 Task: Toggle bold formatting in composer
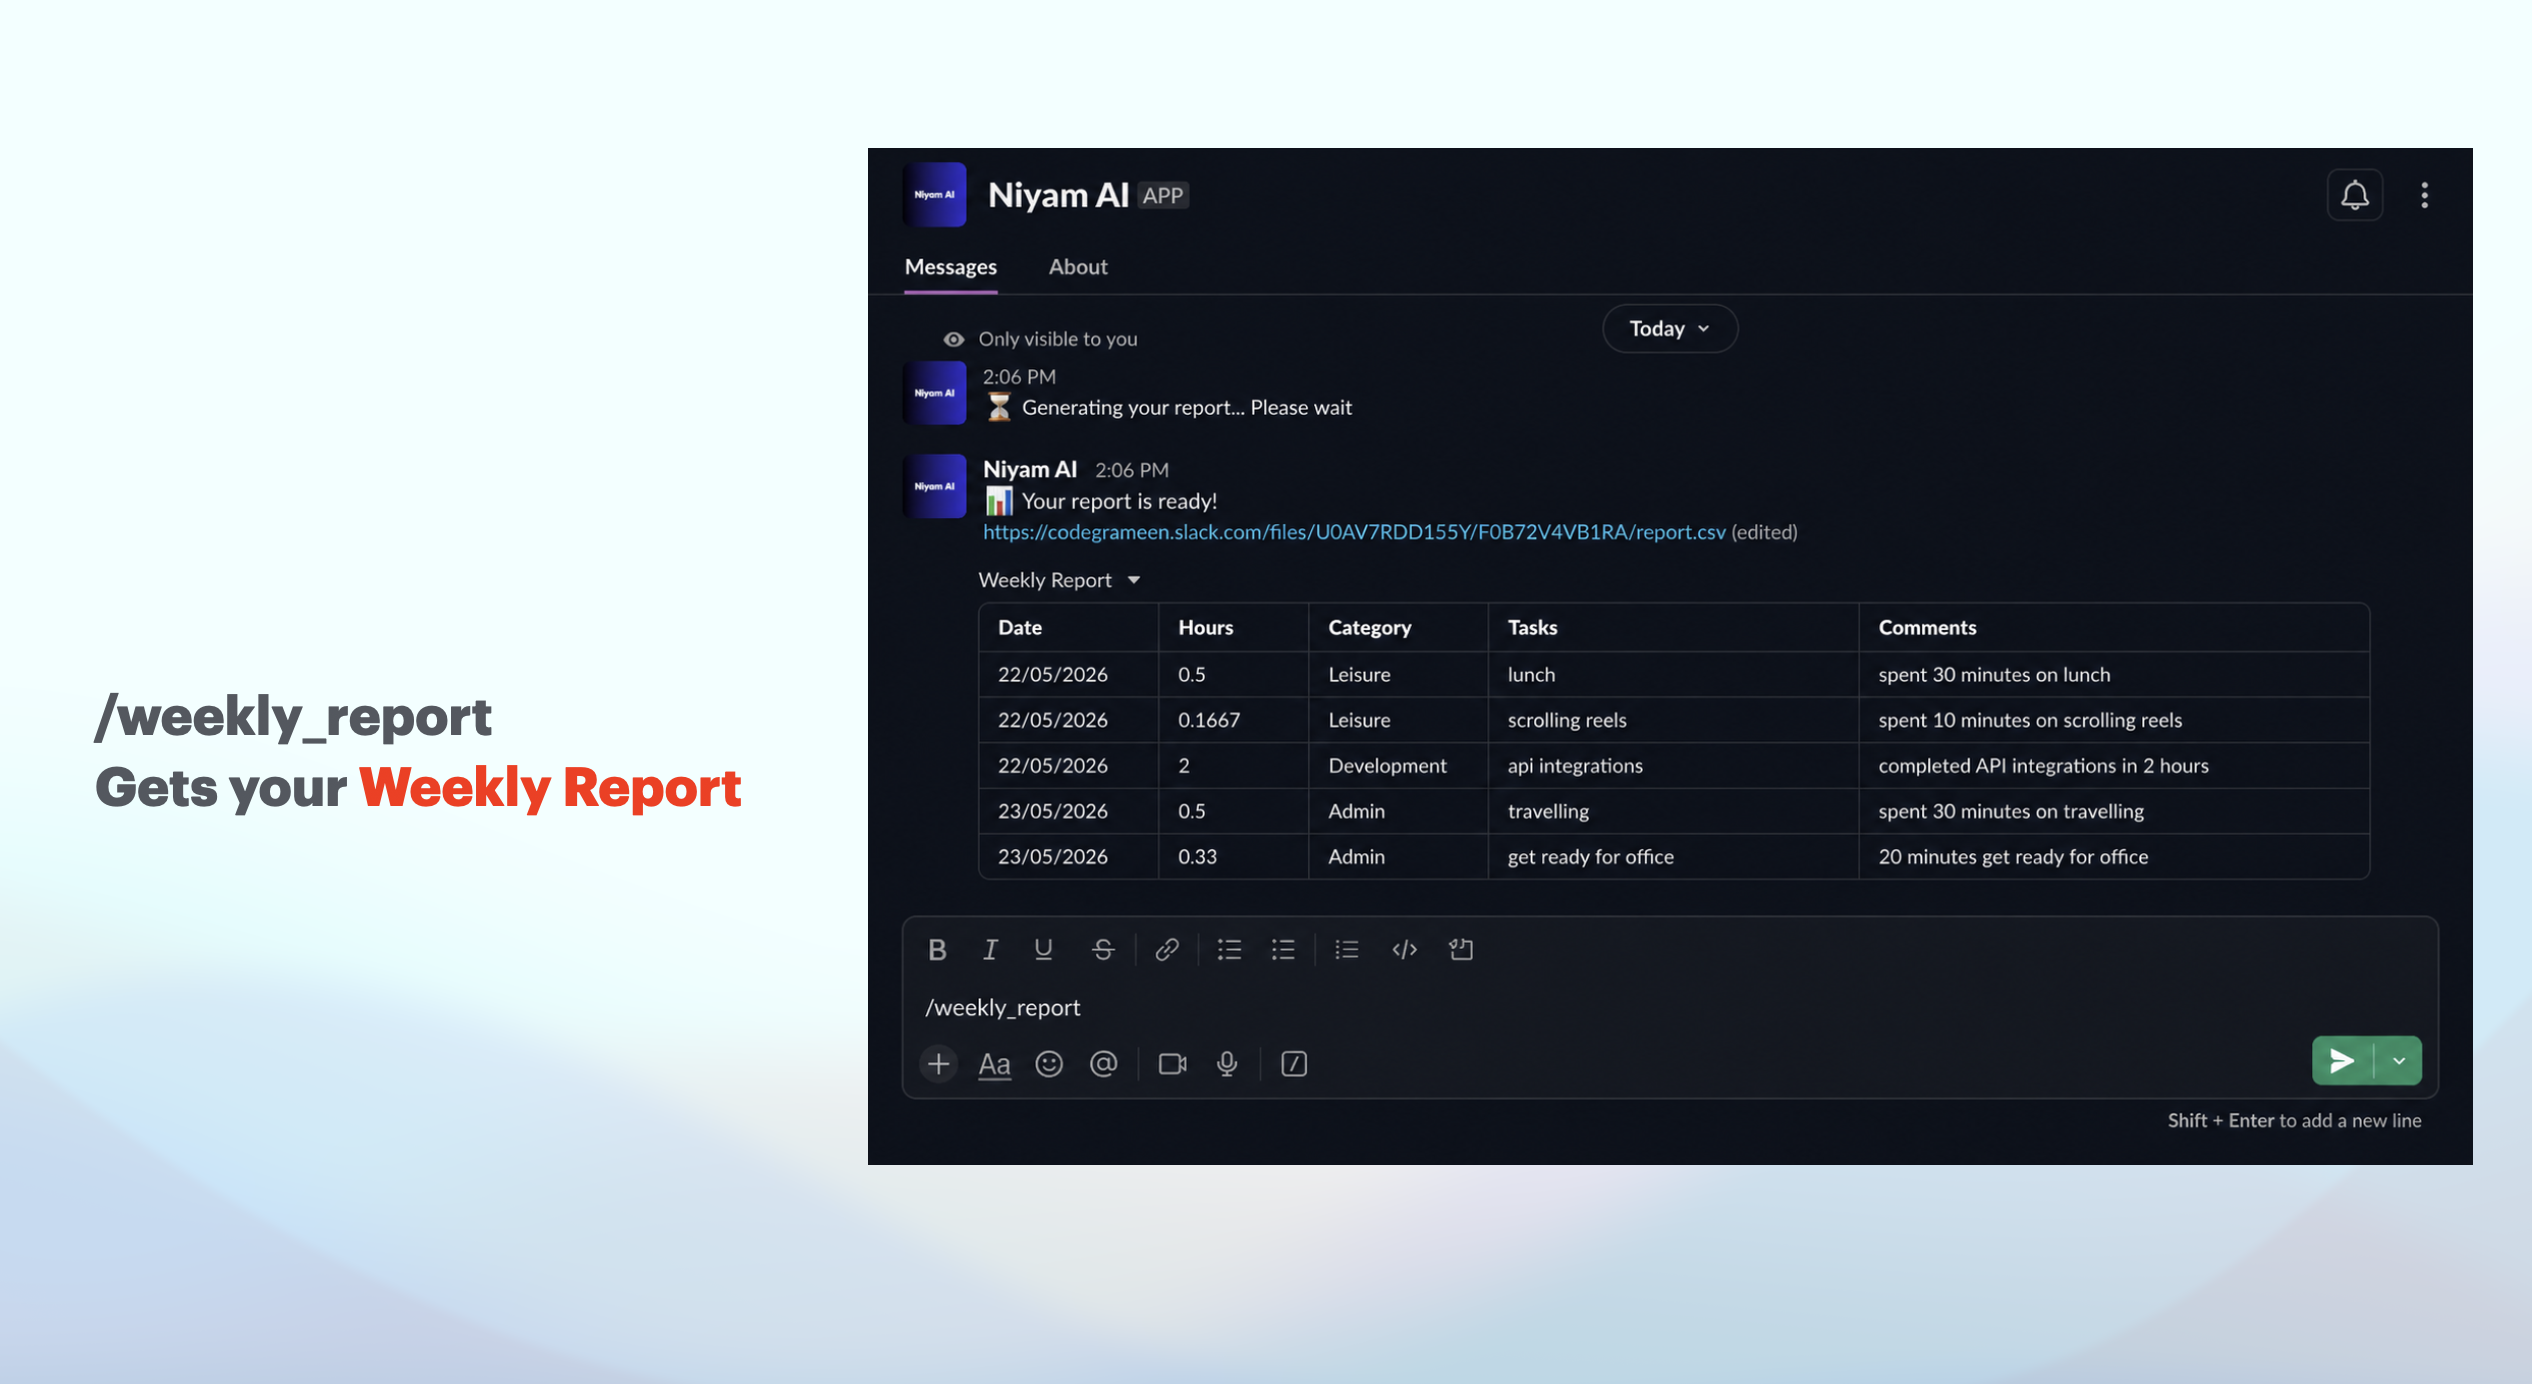coord(937,950)
